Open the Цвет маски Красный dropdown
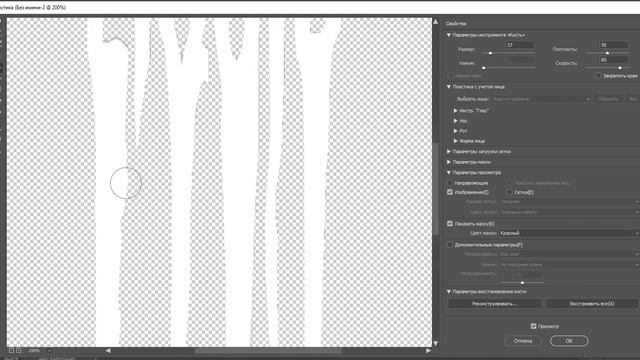The width and height of the screenshot is (640, 360). click(569, 233)
